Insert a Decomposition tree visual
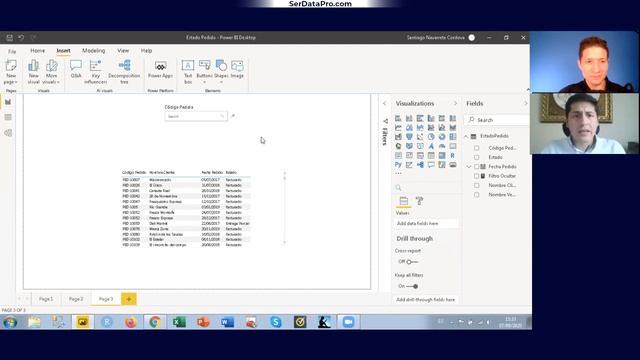 coord(124,72)
